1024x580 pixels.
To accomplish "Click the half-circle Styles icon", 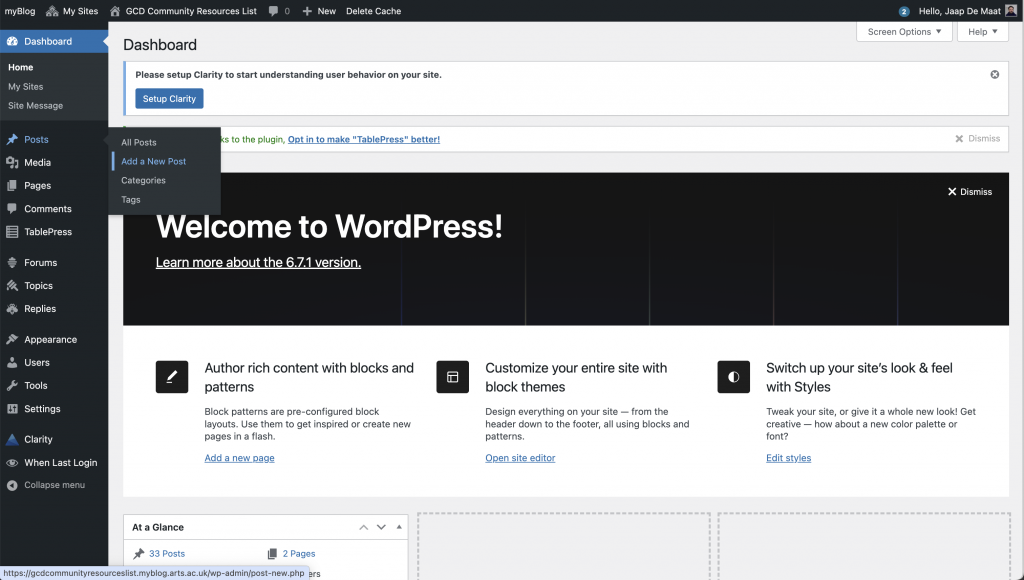I will click(x=733, y=377).
